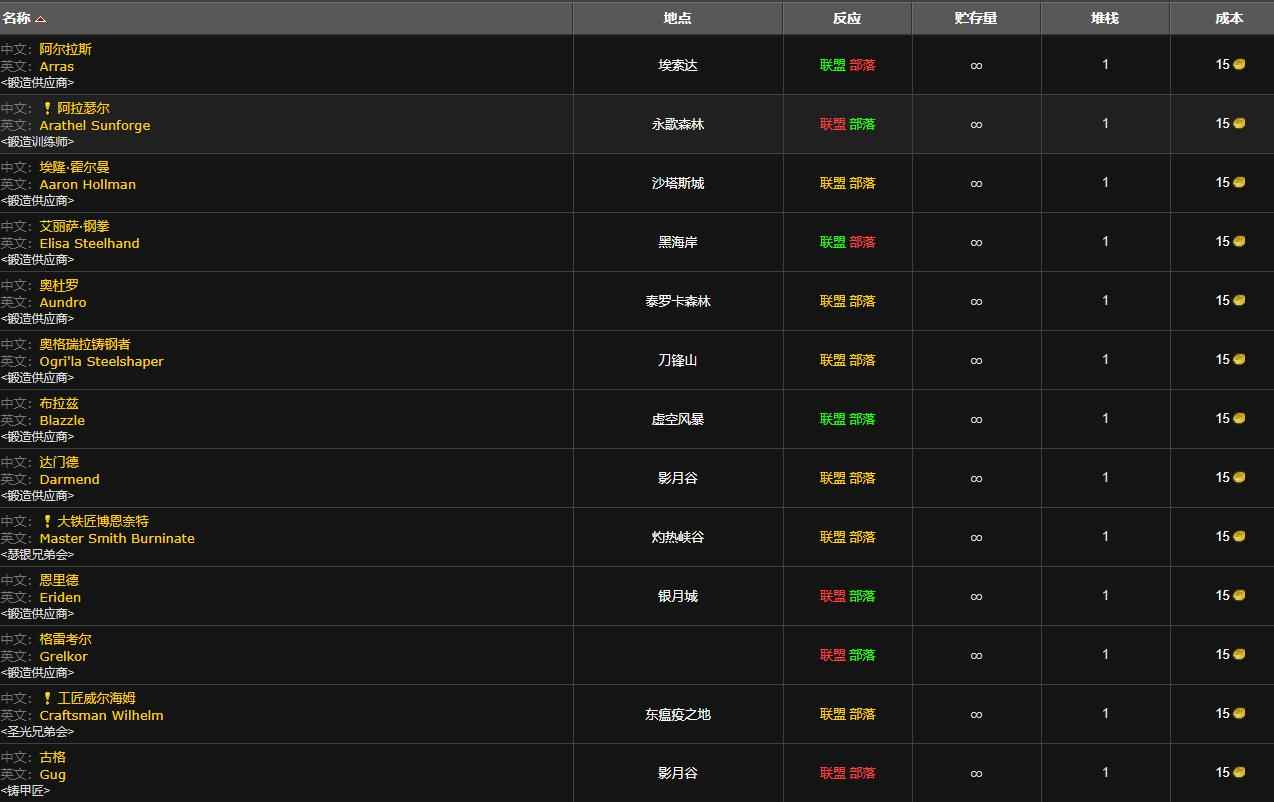Sort by the 反应 column header
The height and width of the screenshot is (802, 1274).
pos(847,18)
